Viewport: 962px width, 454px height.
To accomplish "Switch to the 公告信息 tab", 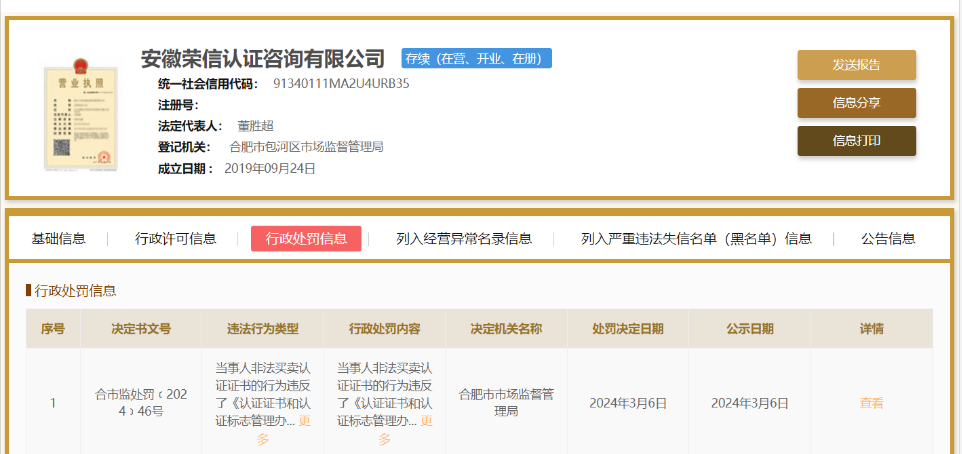I will click(888, 239).
